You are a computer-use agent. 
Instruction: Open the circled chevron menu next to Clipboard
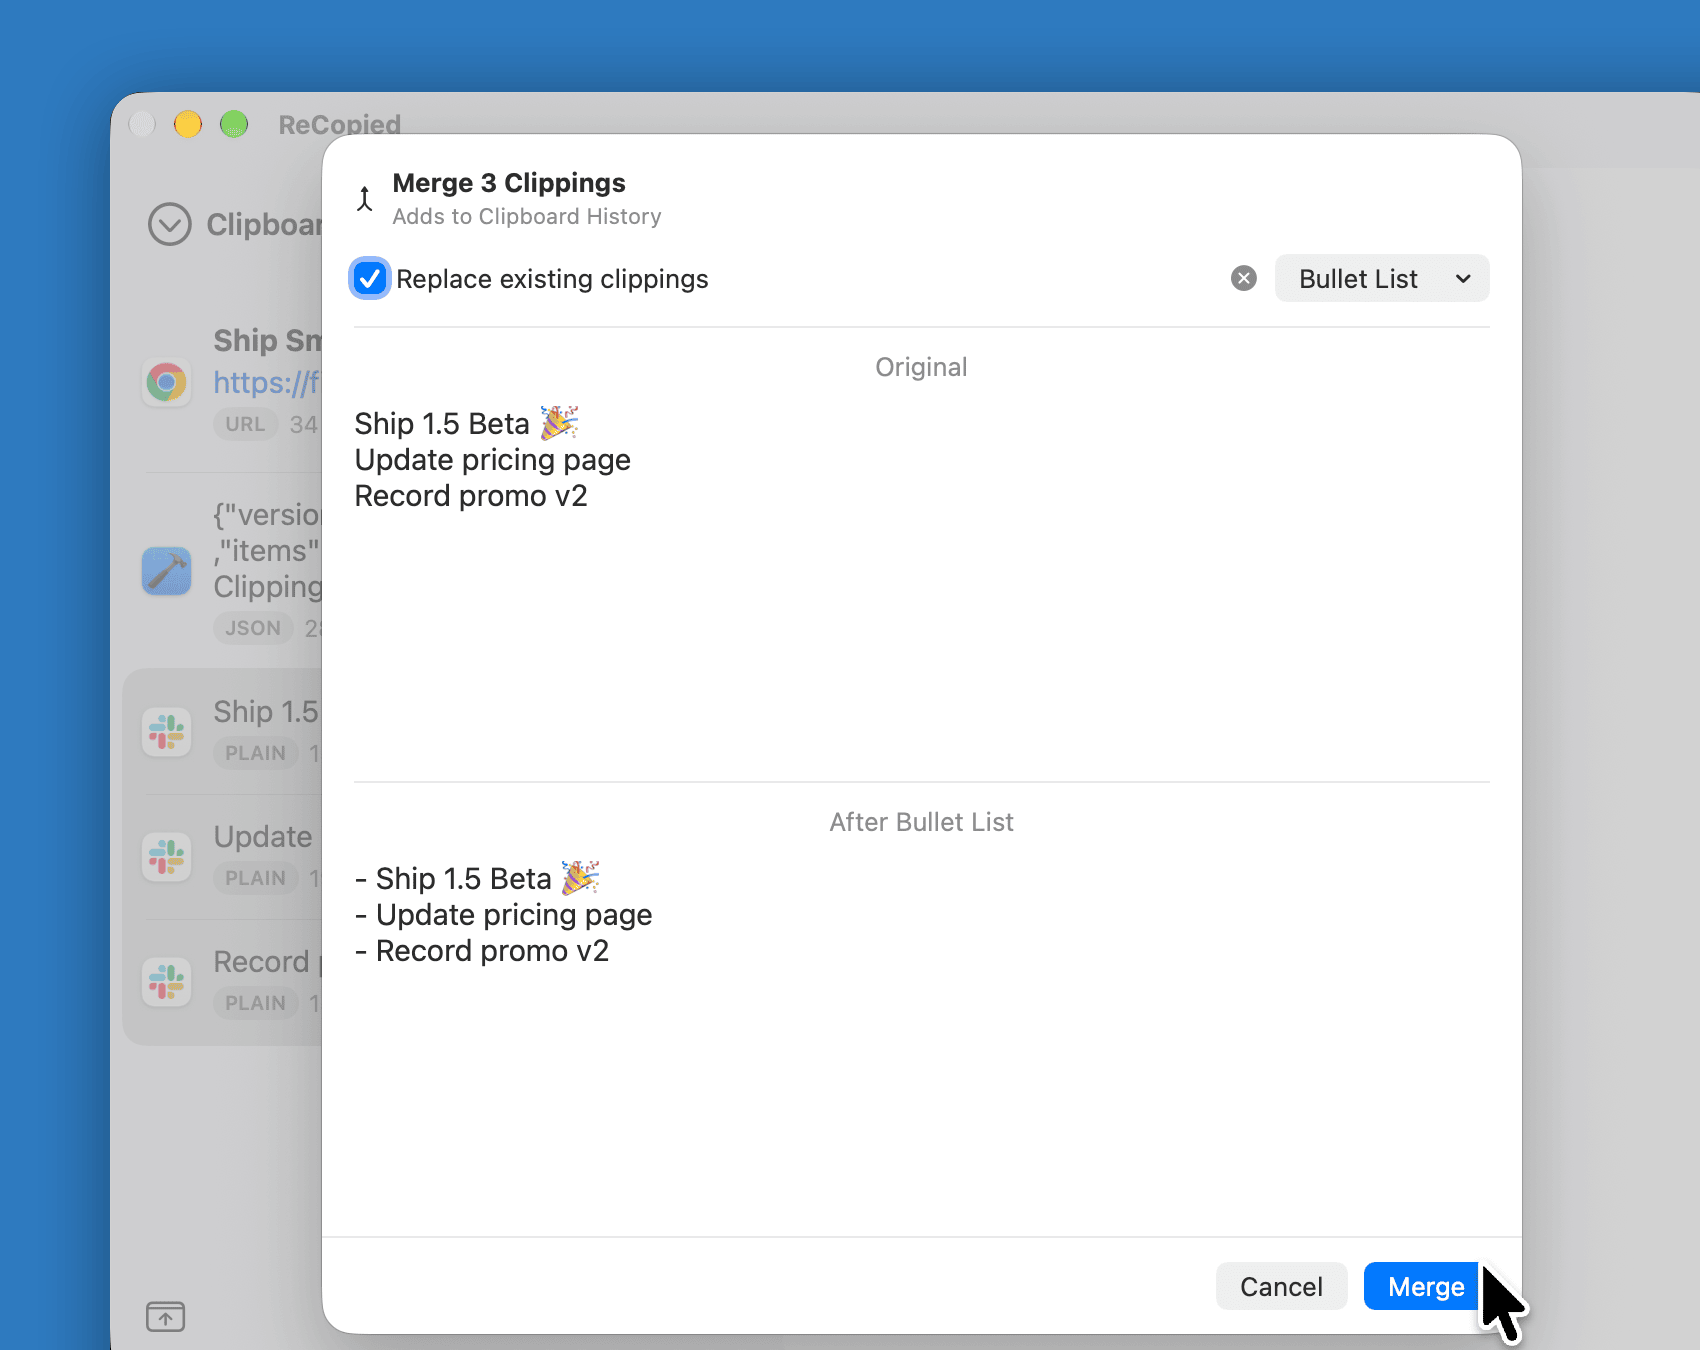169,225
